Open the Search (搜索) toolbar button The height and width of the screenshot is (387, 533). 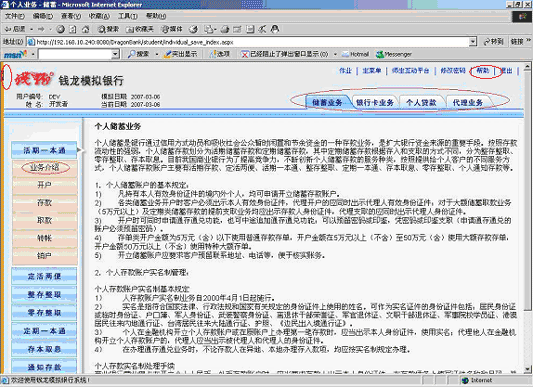(x=108, y=29)
